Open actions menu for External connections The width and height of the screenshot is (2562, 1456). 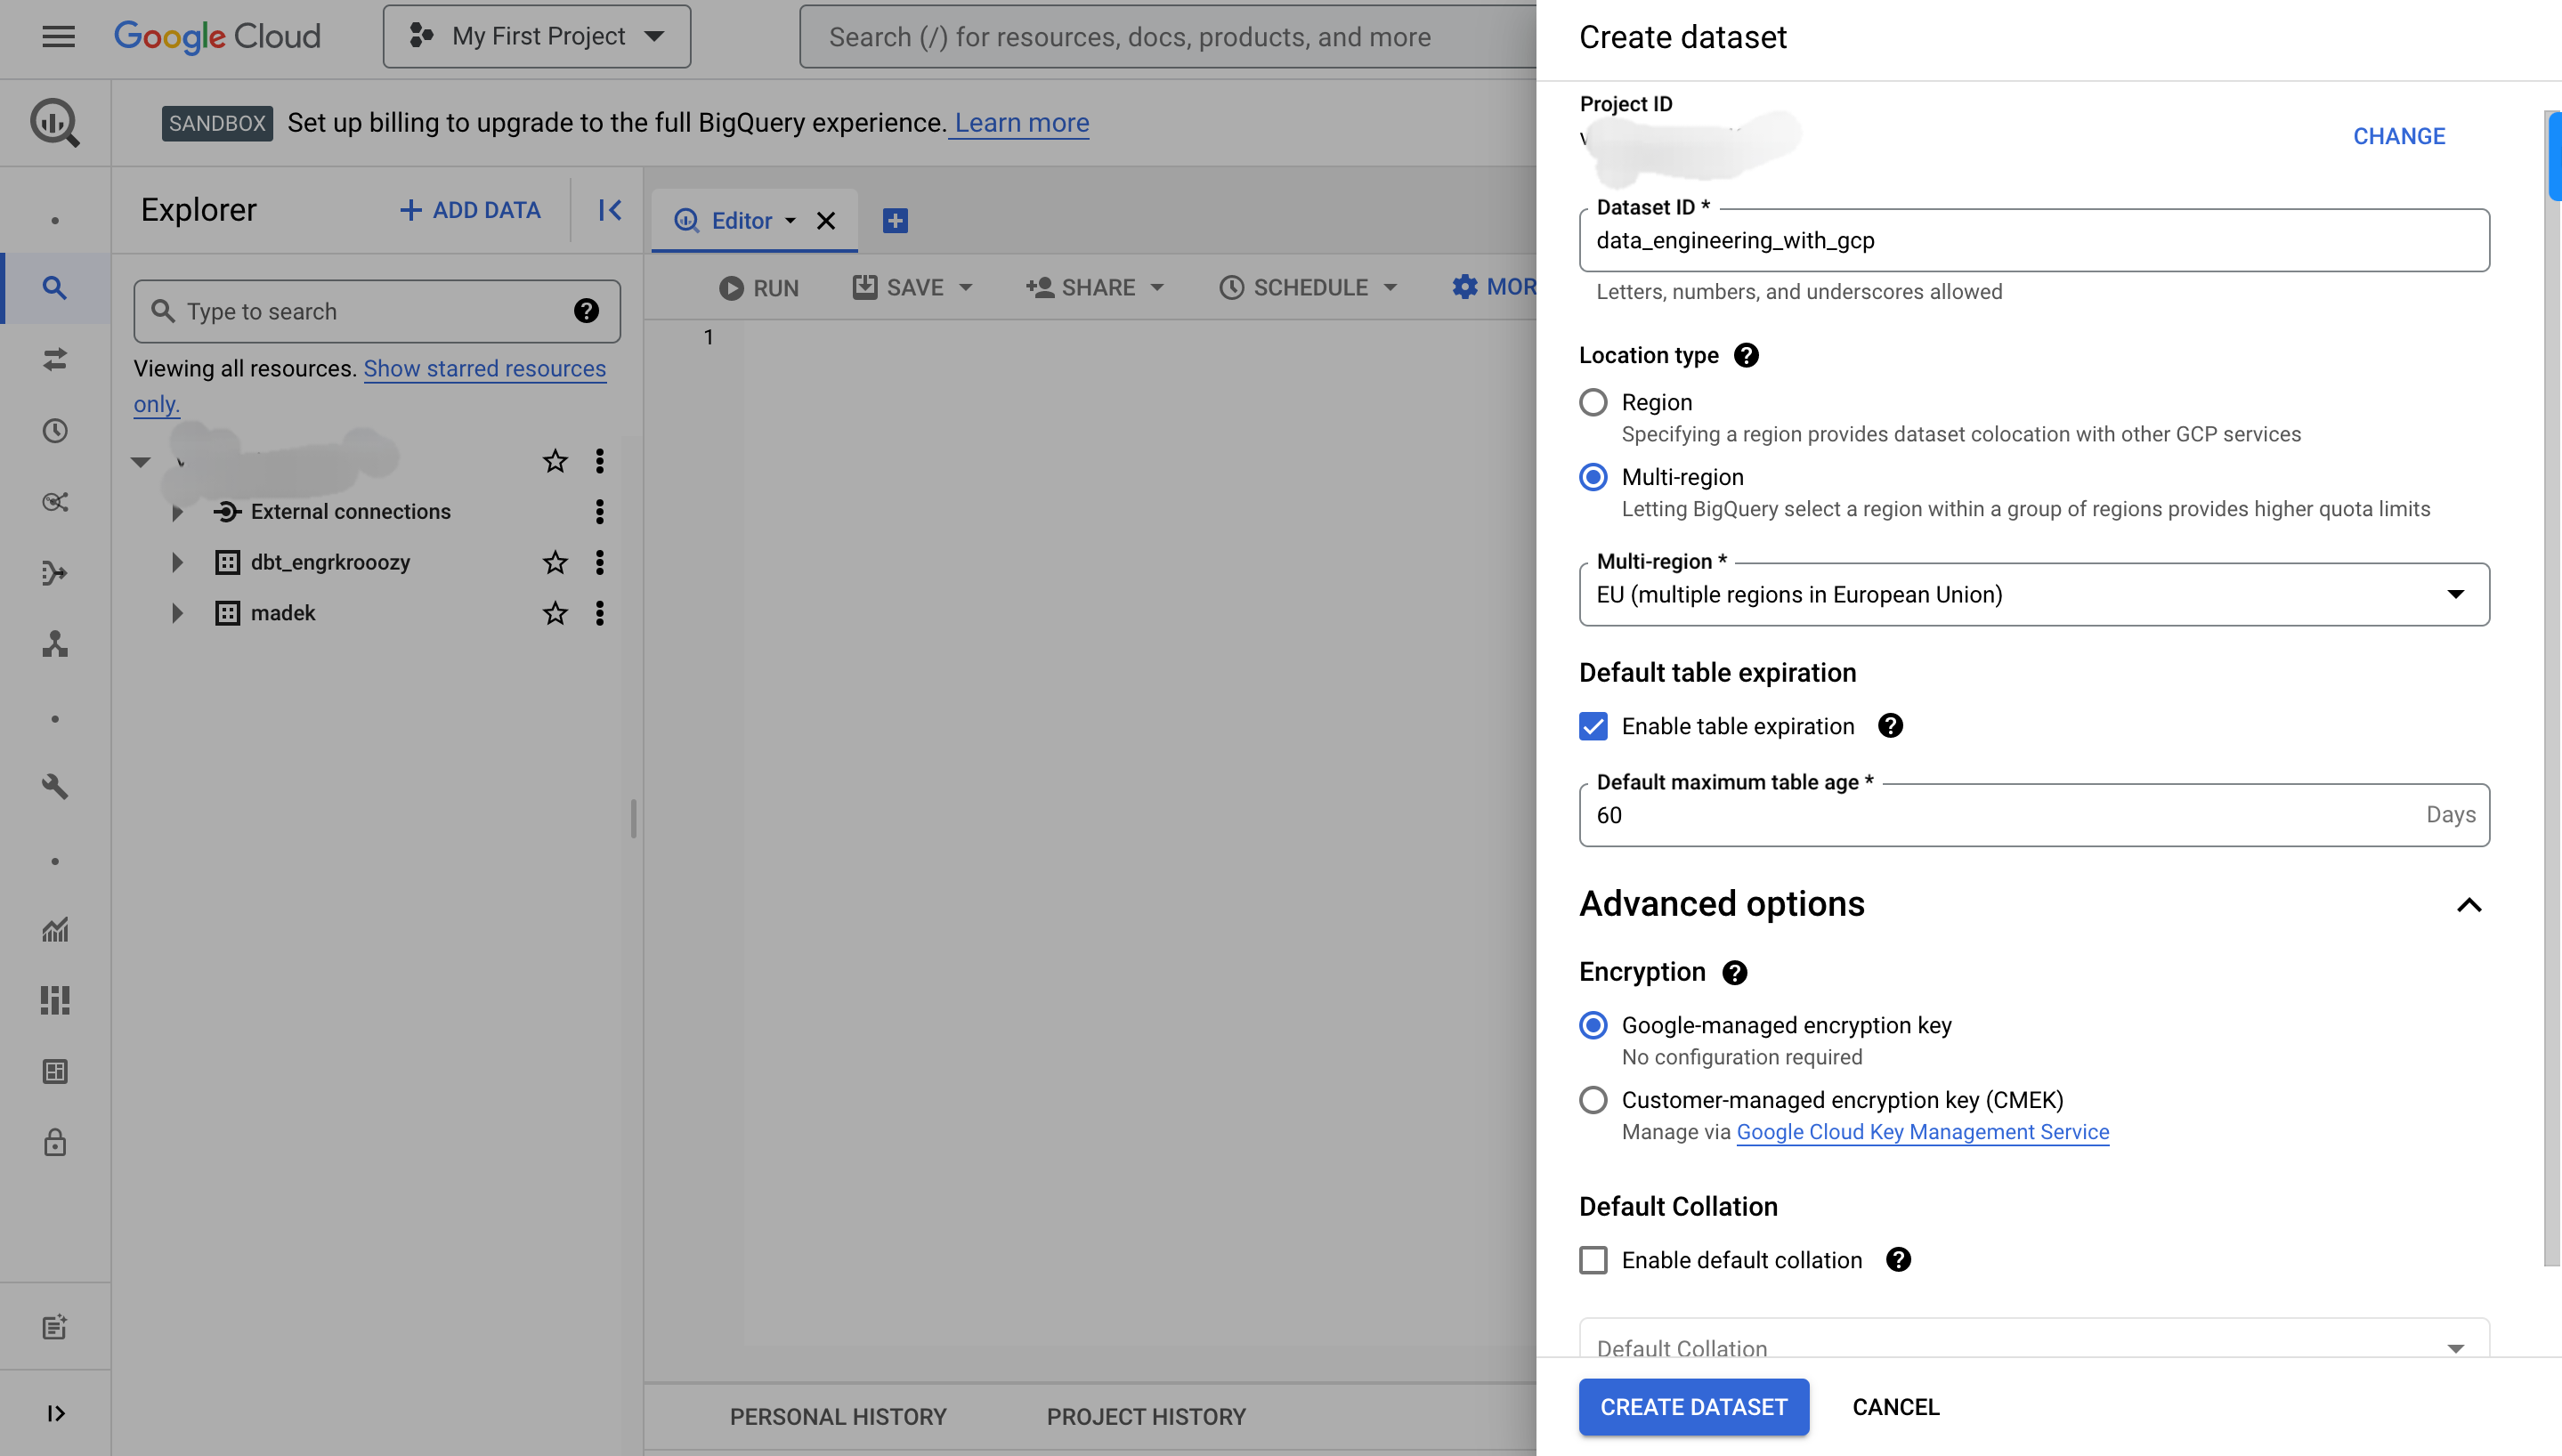[x=600, y=511]
